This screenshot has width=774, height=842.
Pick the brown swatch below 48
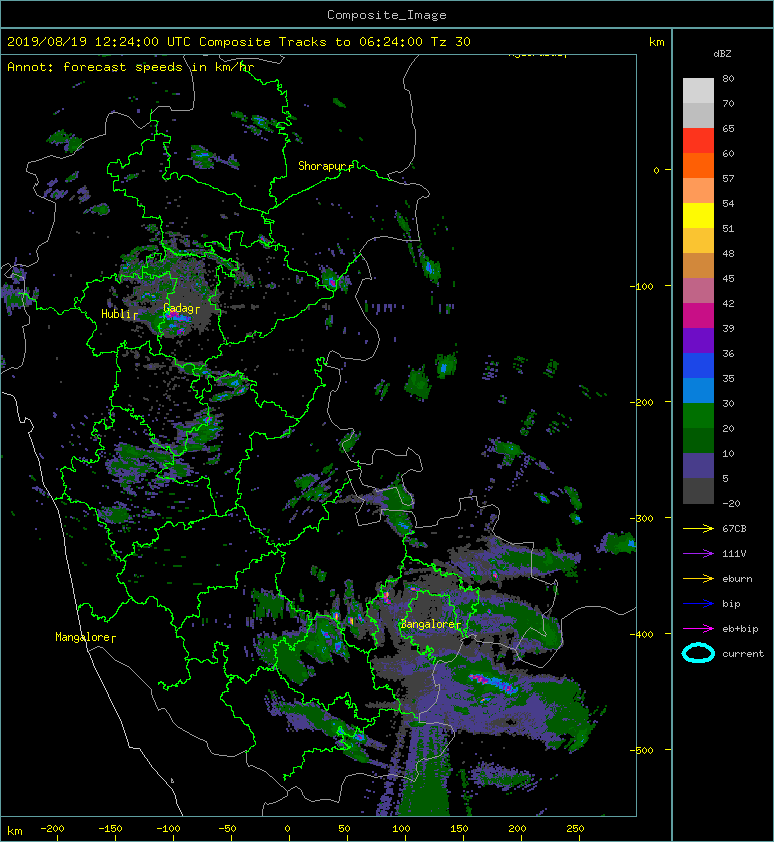click(x=698, y=265)
